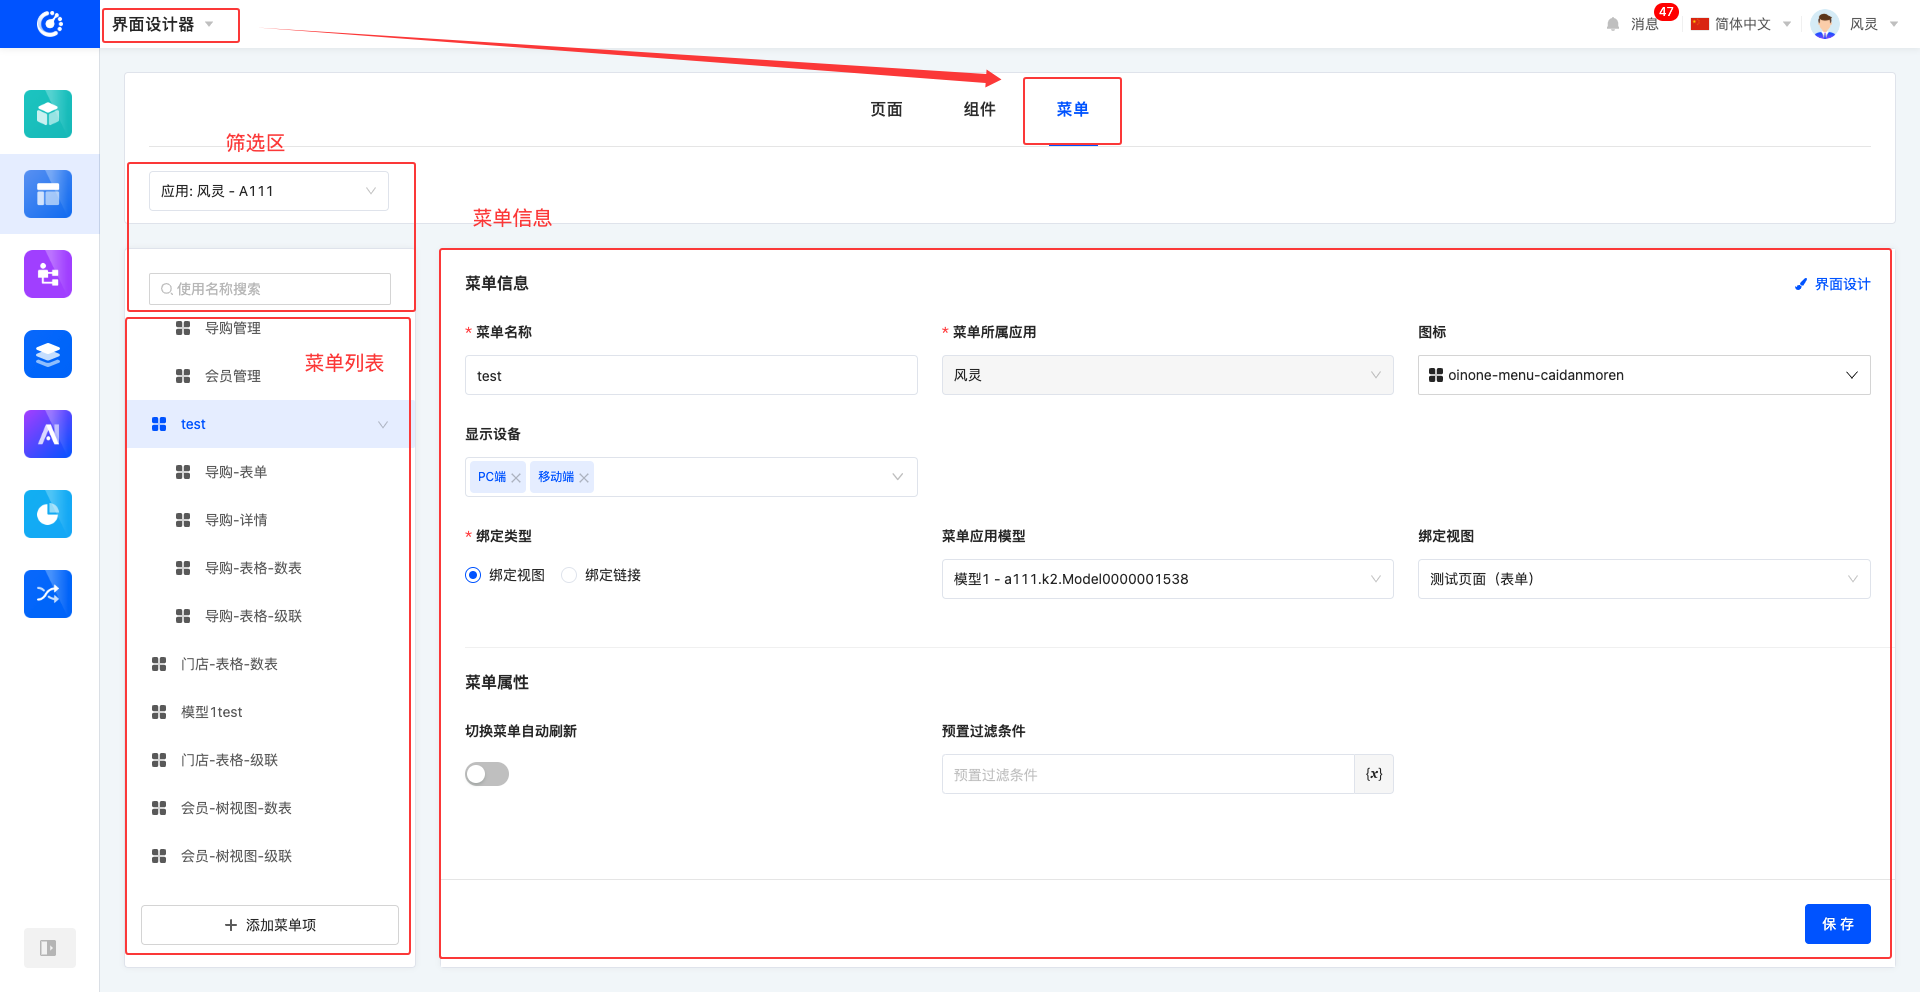Open the pie chart sidebar icon
1920x992 pixels.
48,514
